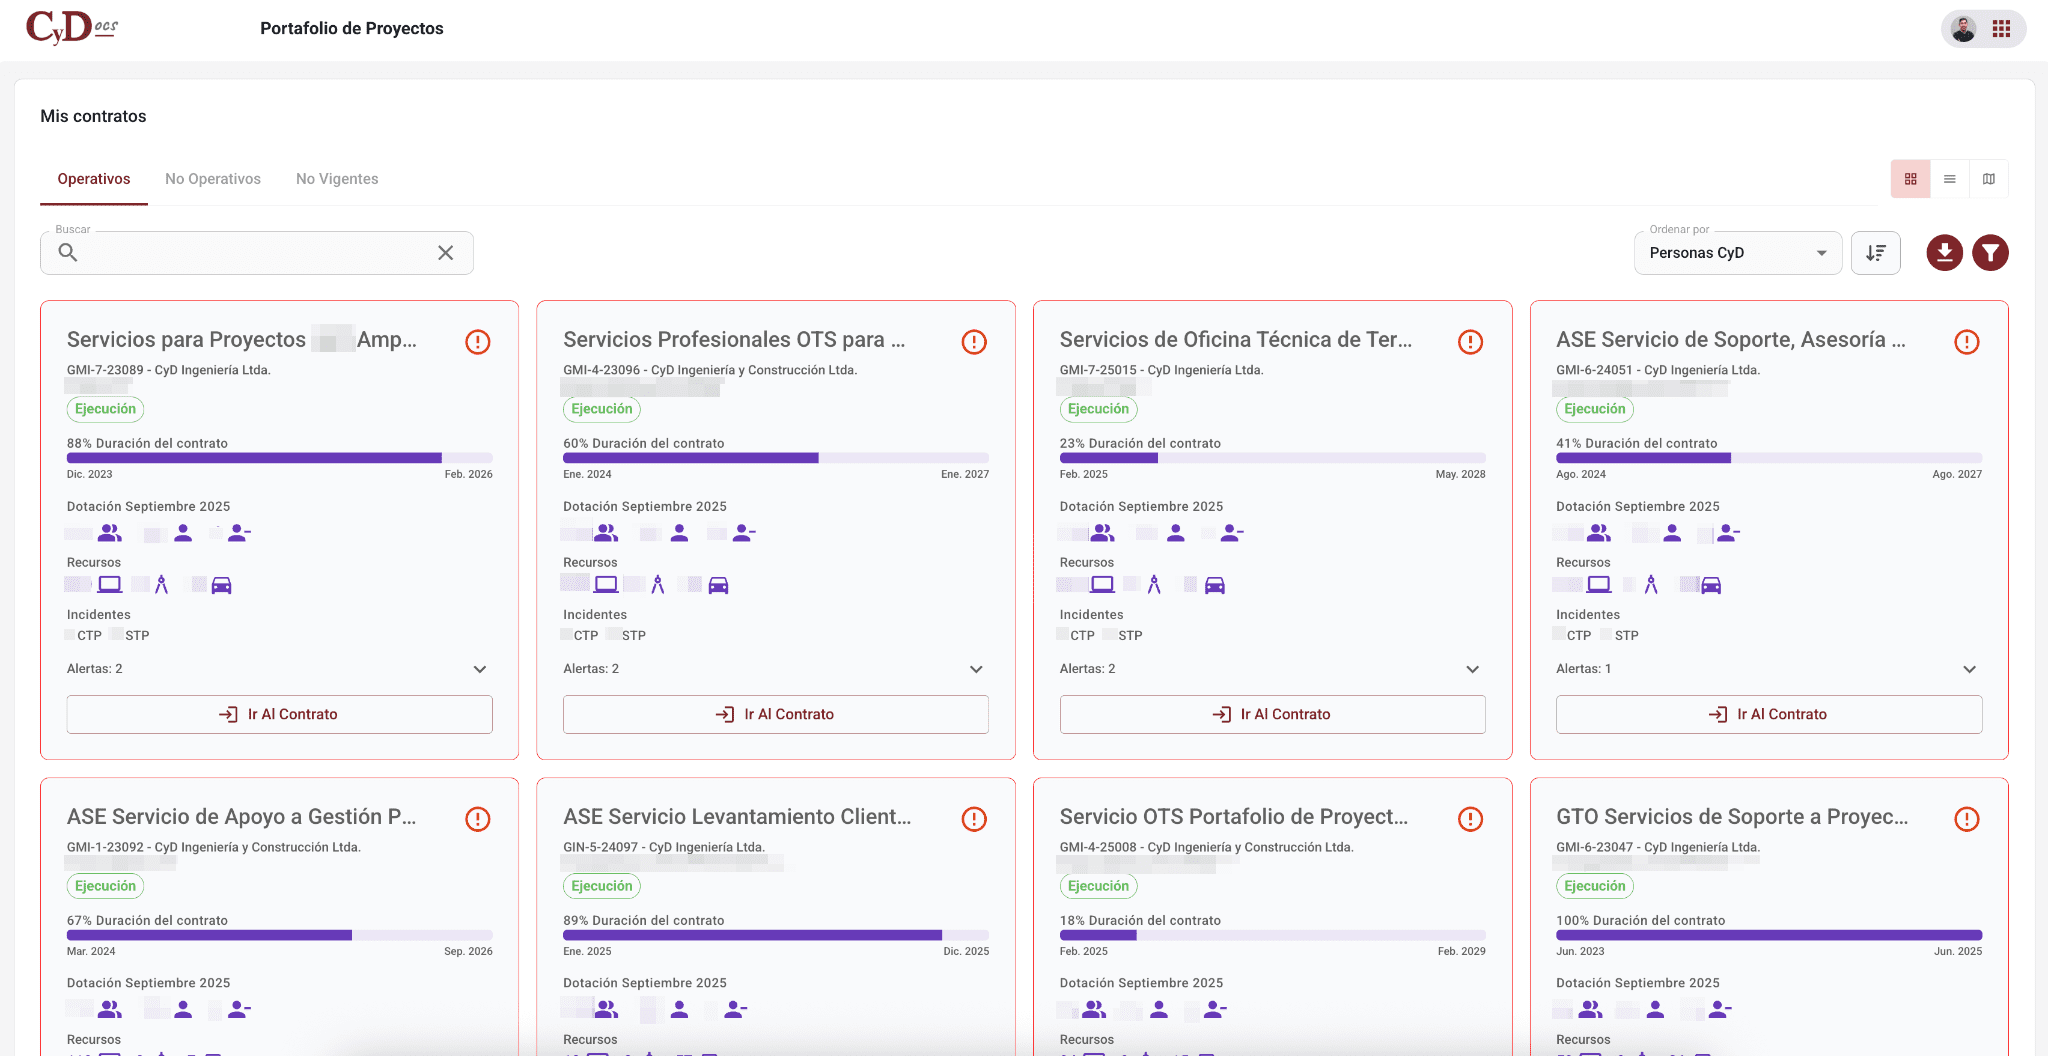2048x1056 pixels.
Task: Switch to list view
Action: point(1949,179)
